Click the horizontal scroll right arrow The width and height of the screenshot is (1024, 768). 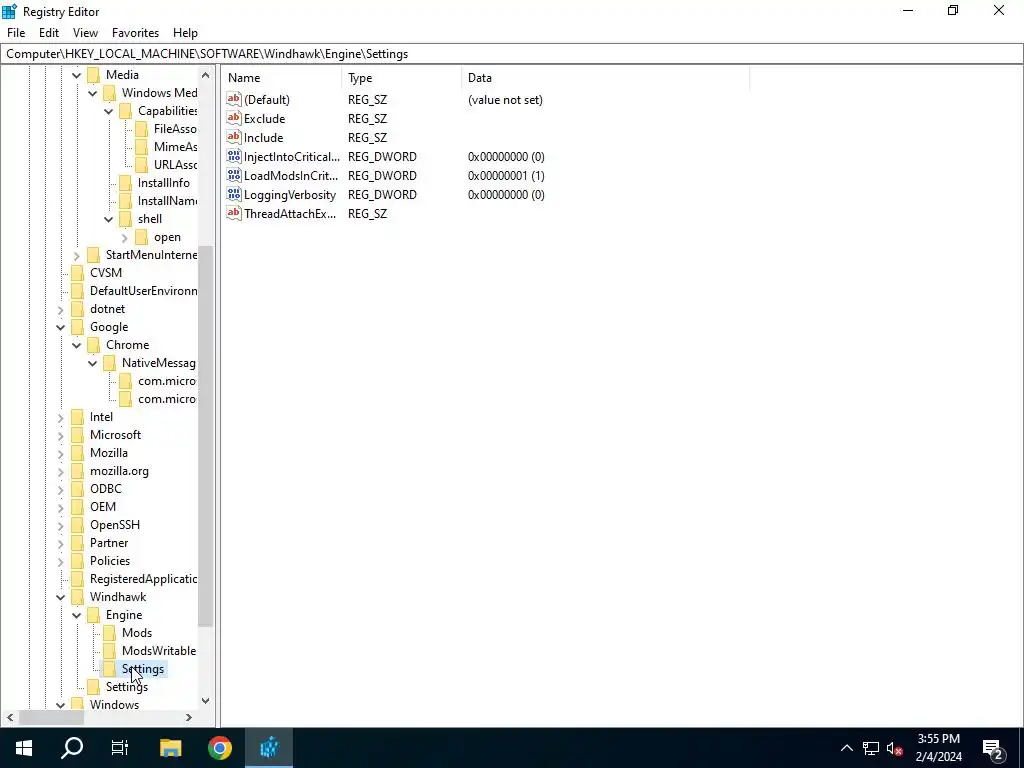point(189,717)
